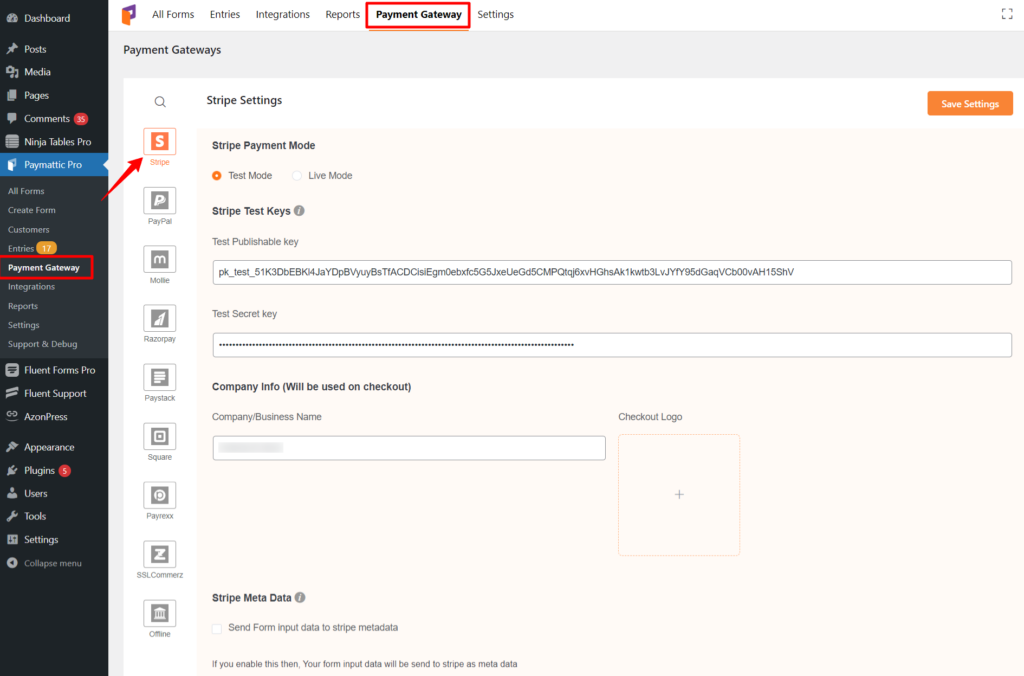
Task: Open the Square gateway settings
Action: click(159, 436)
